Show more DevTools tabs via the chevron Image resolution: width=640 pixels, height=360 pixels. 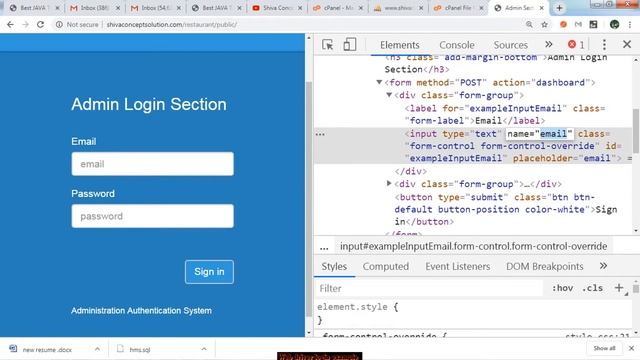click(549, 44)
